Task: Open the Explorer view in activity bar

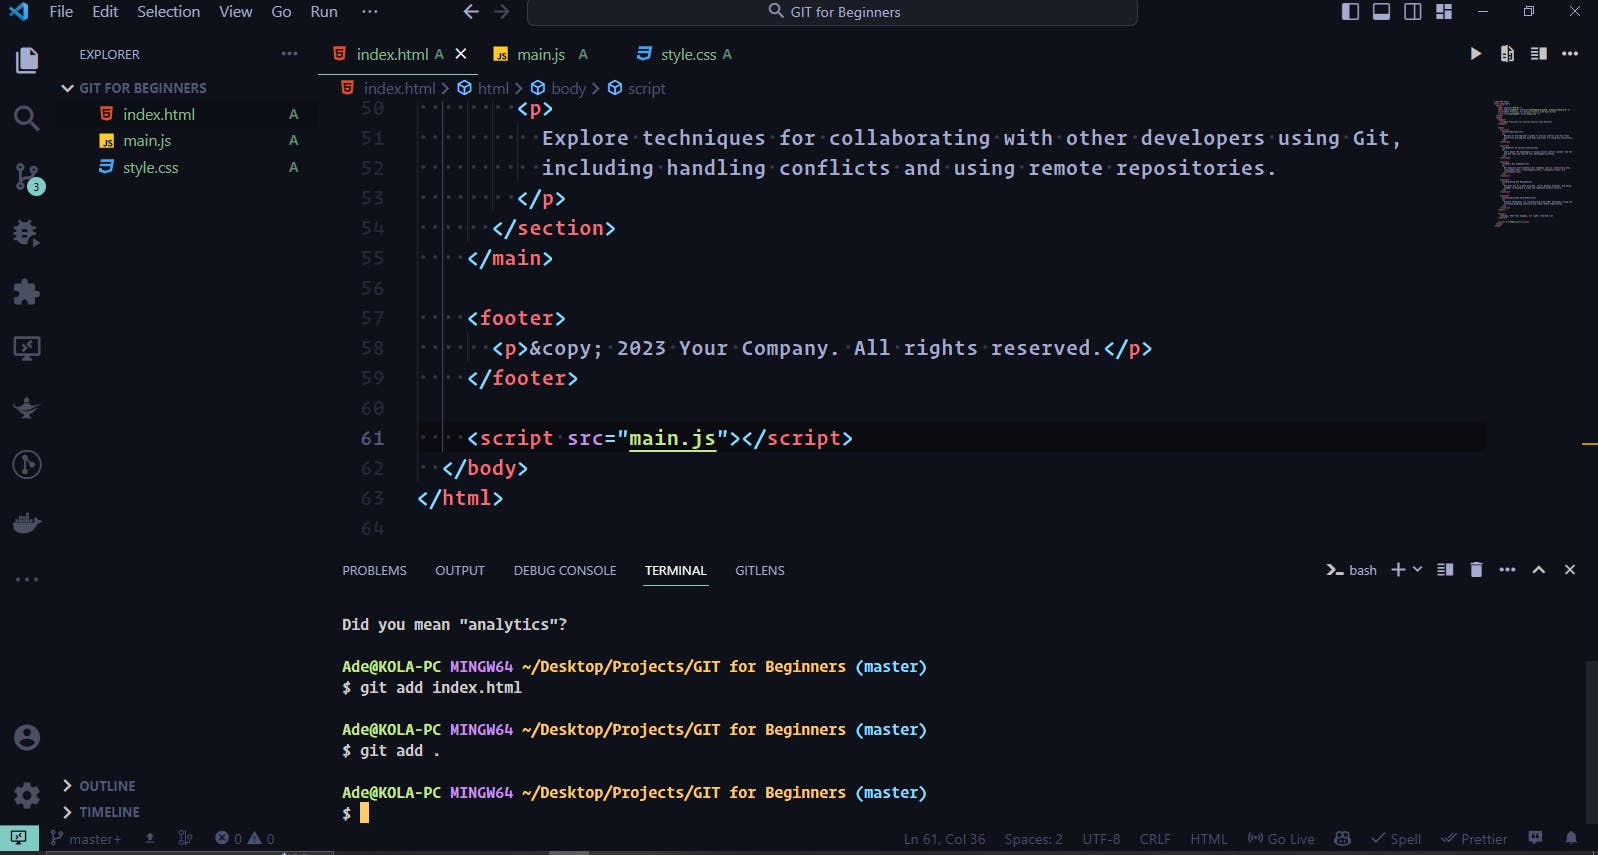Action: (27, 60)
